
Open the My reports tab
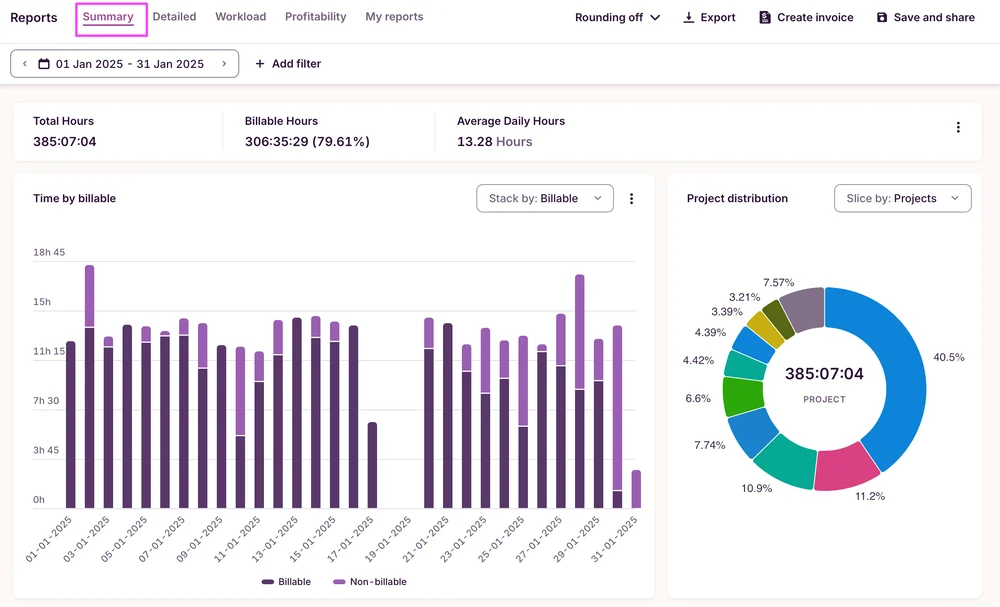pyautogui.click(x=394, y=17)
